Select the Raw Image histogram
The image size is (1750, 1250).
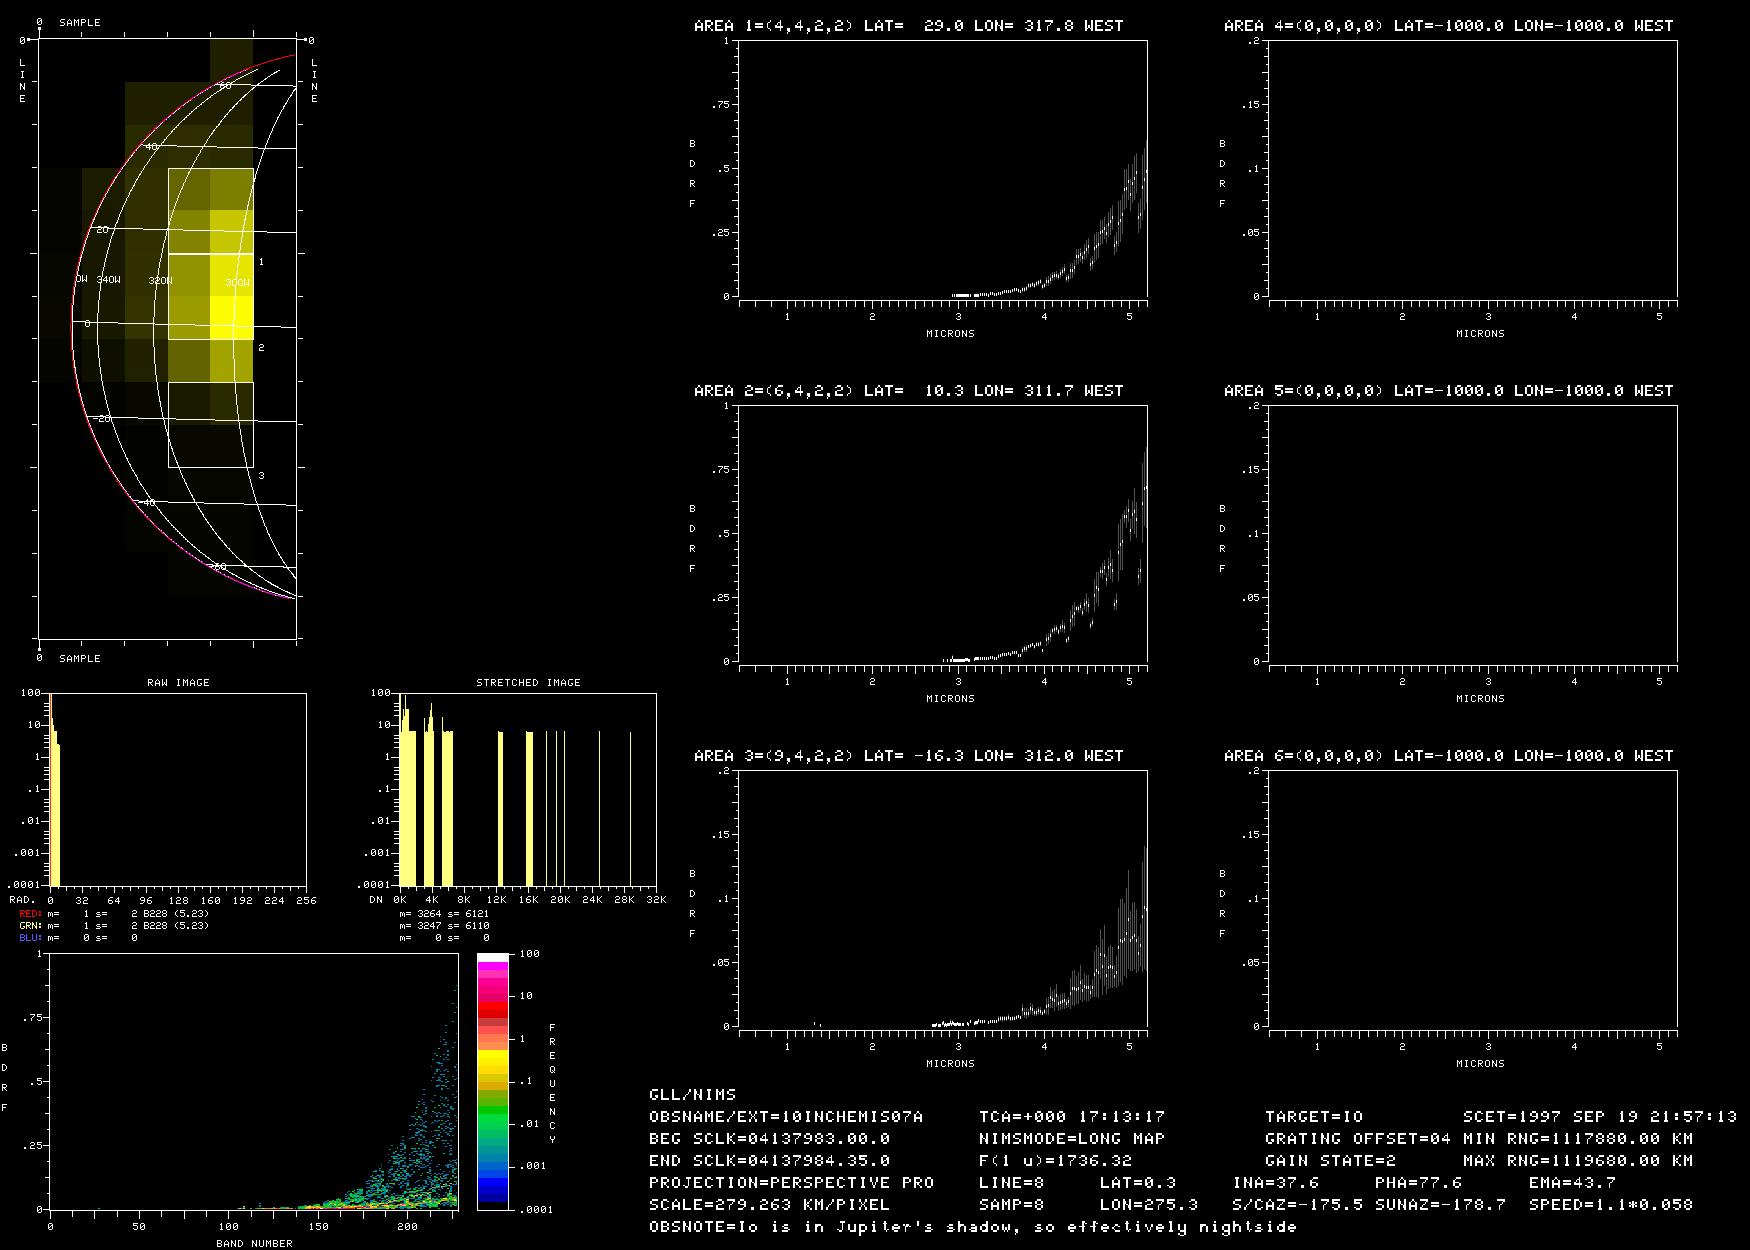click(177, 789)
